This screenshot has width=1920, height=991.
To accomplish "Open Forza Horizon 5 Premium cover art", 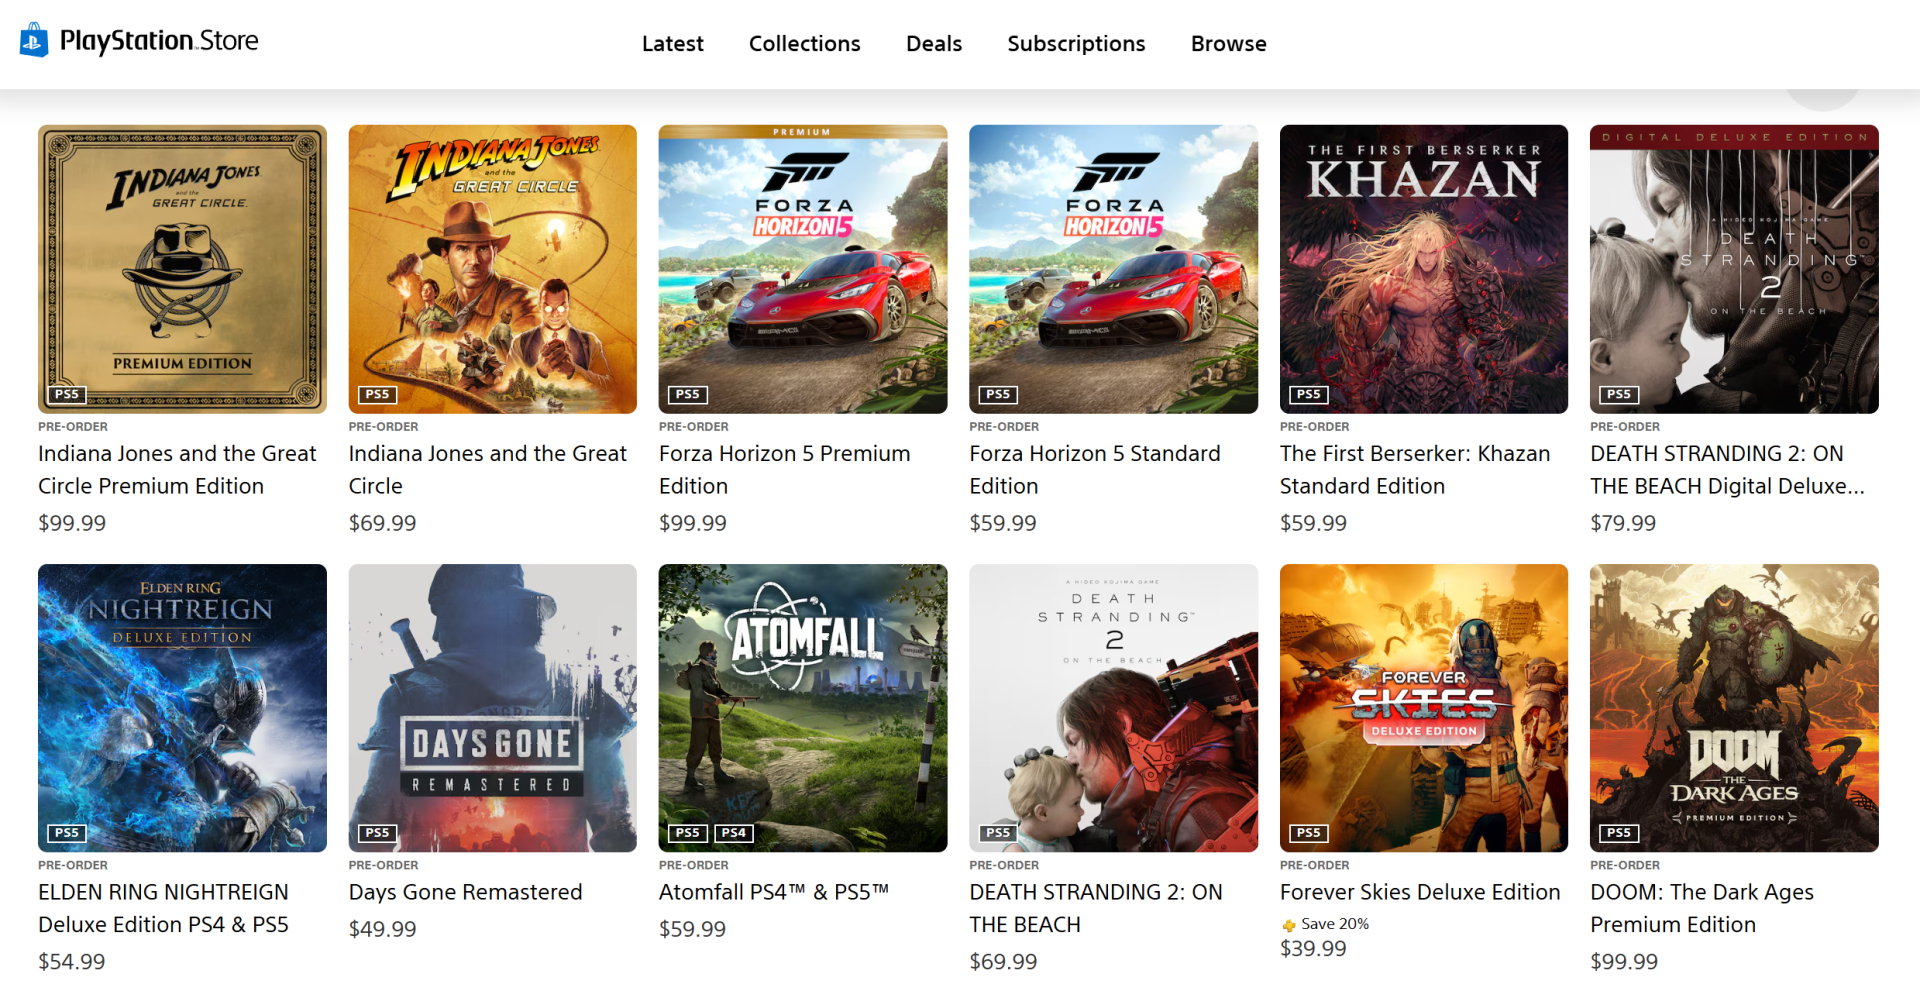I will [x=803, y=269].
